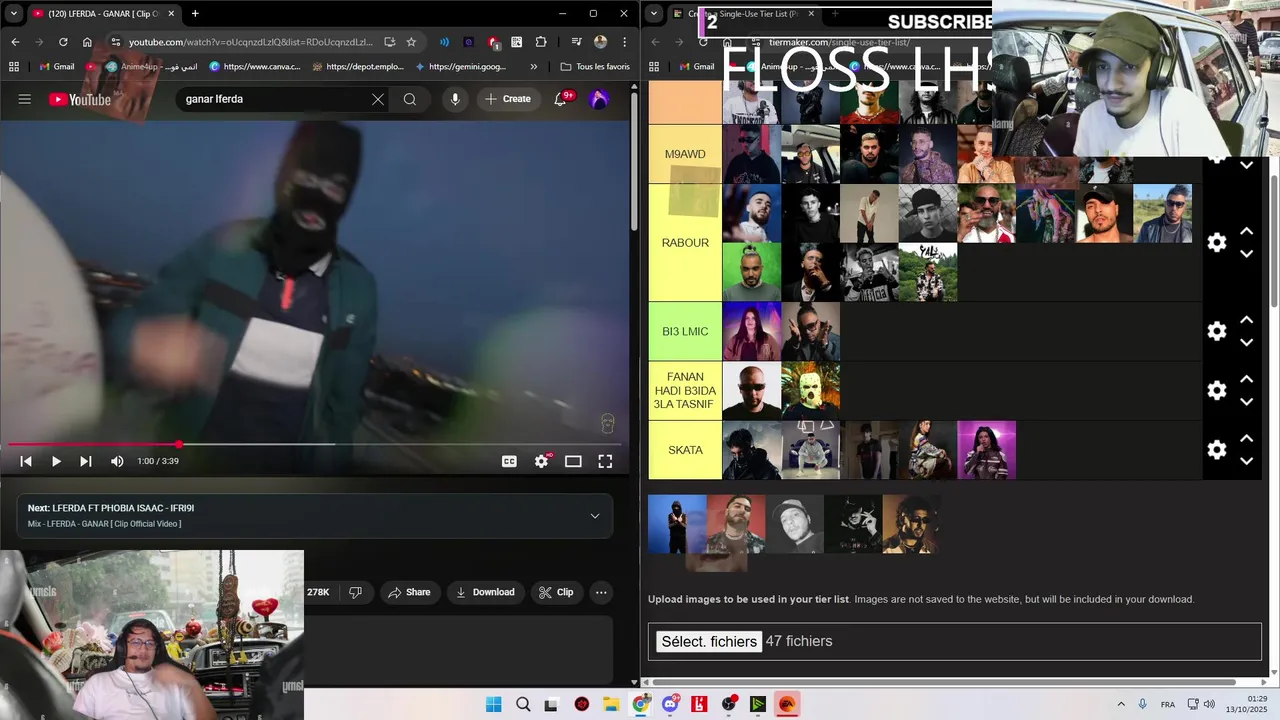Open settings gear for the RABOUR tier
The width and height of the screenshot is (1280, 720).
(1216, 243)
